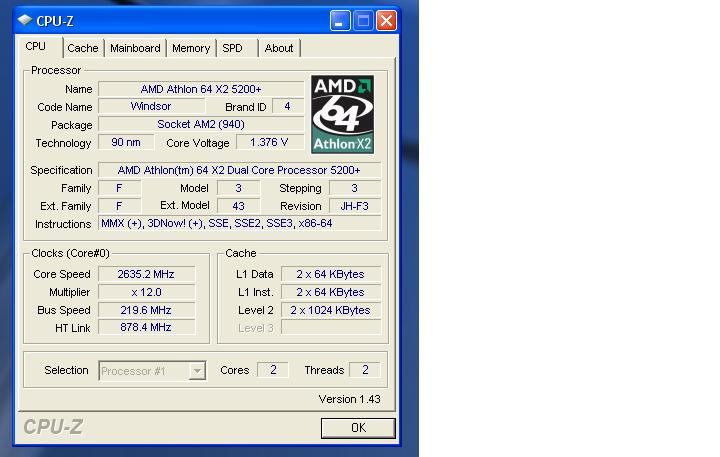Click the AMD Athlon X2 logo image
Screen dimensions: 720x457
343,114
